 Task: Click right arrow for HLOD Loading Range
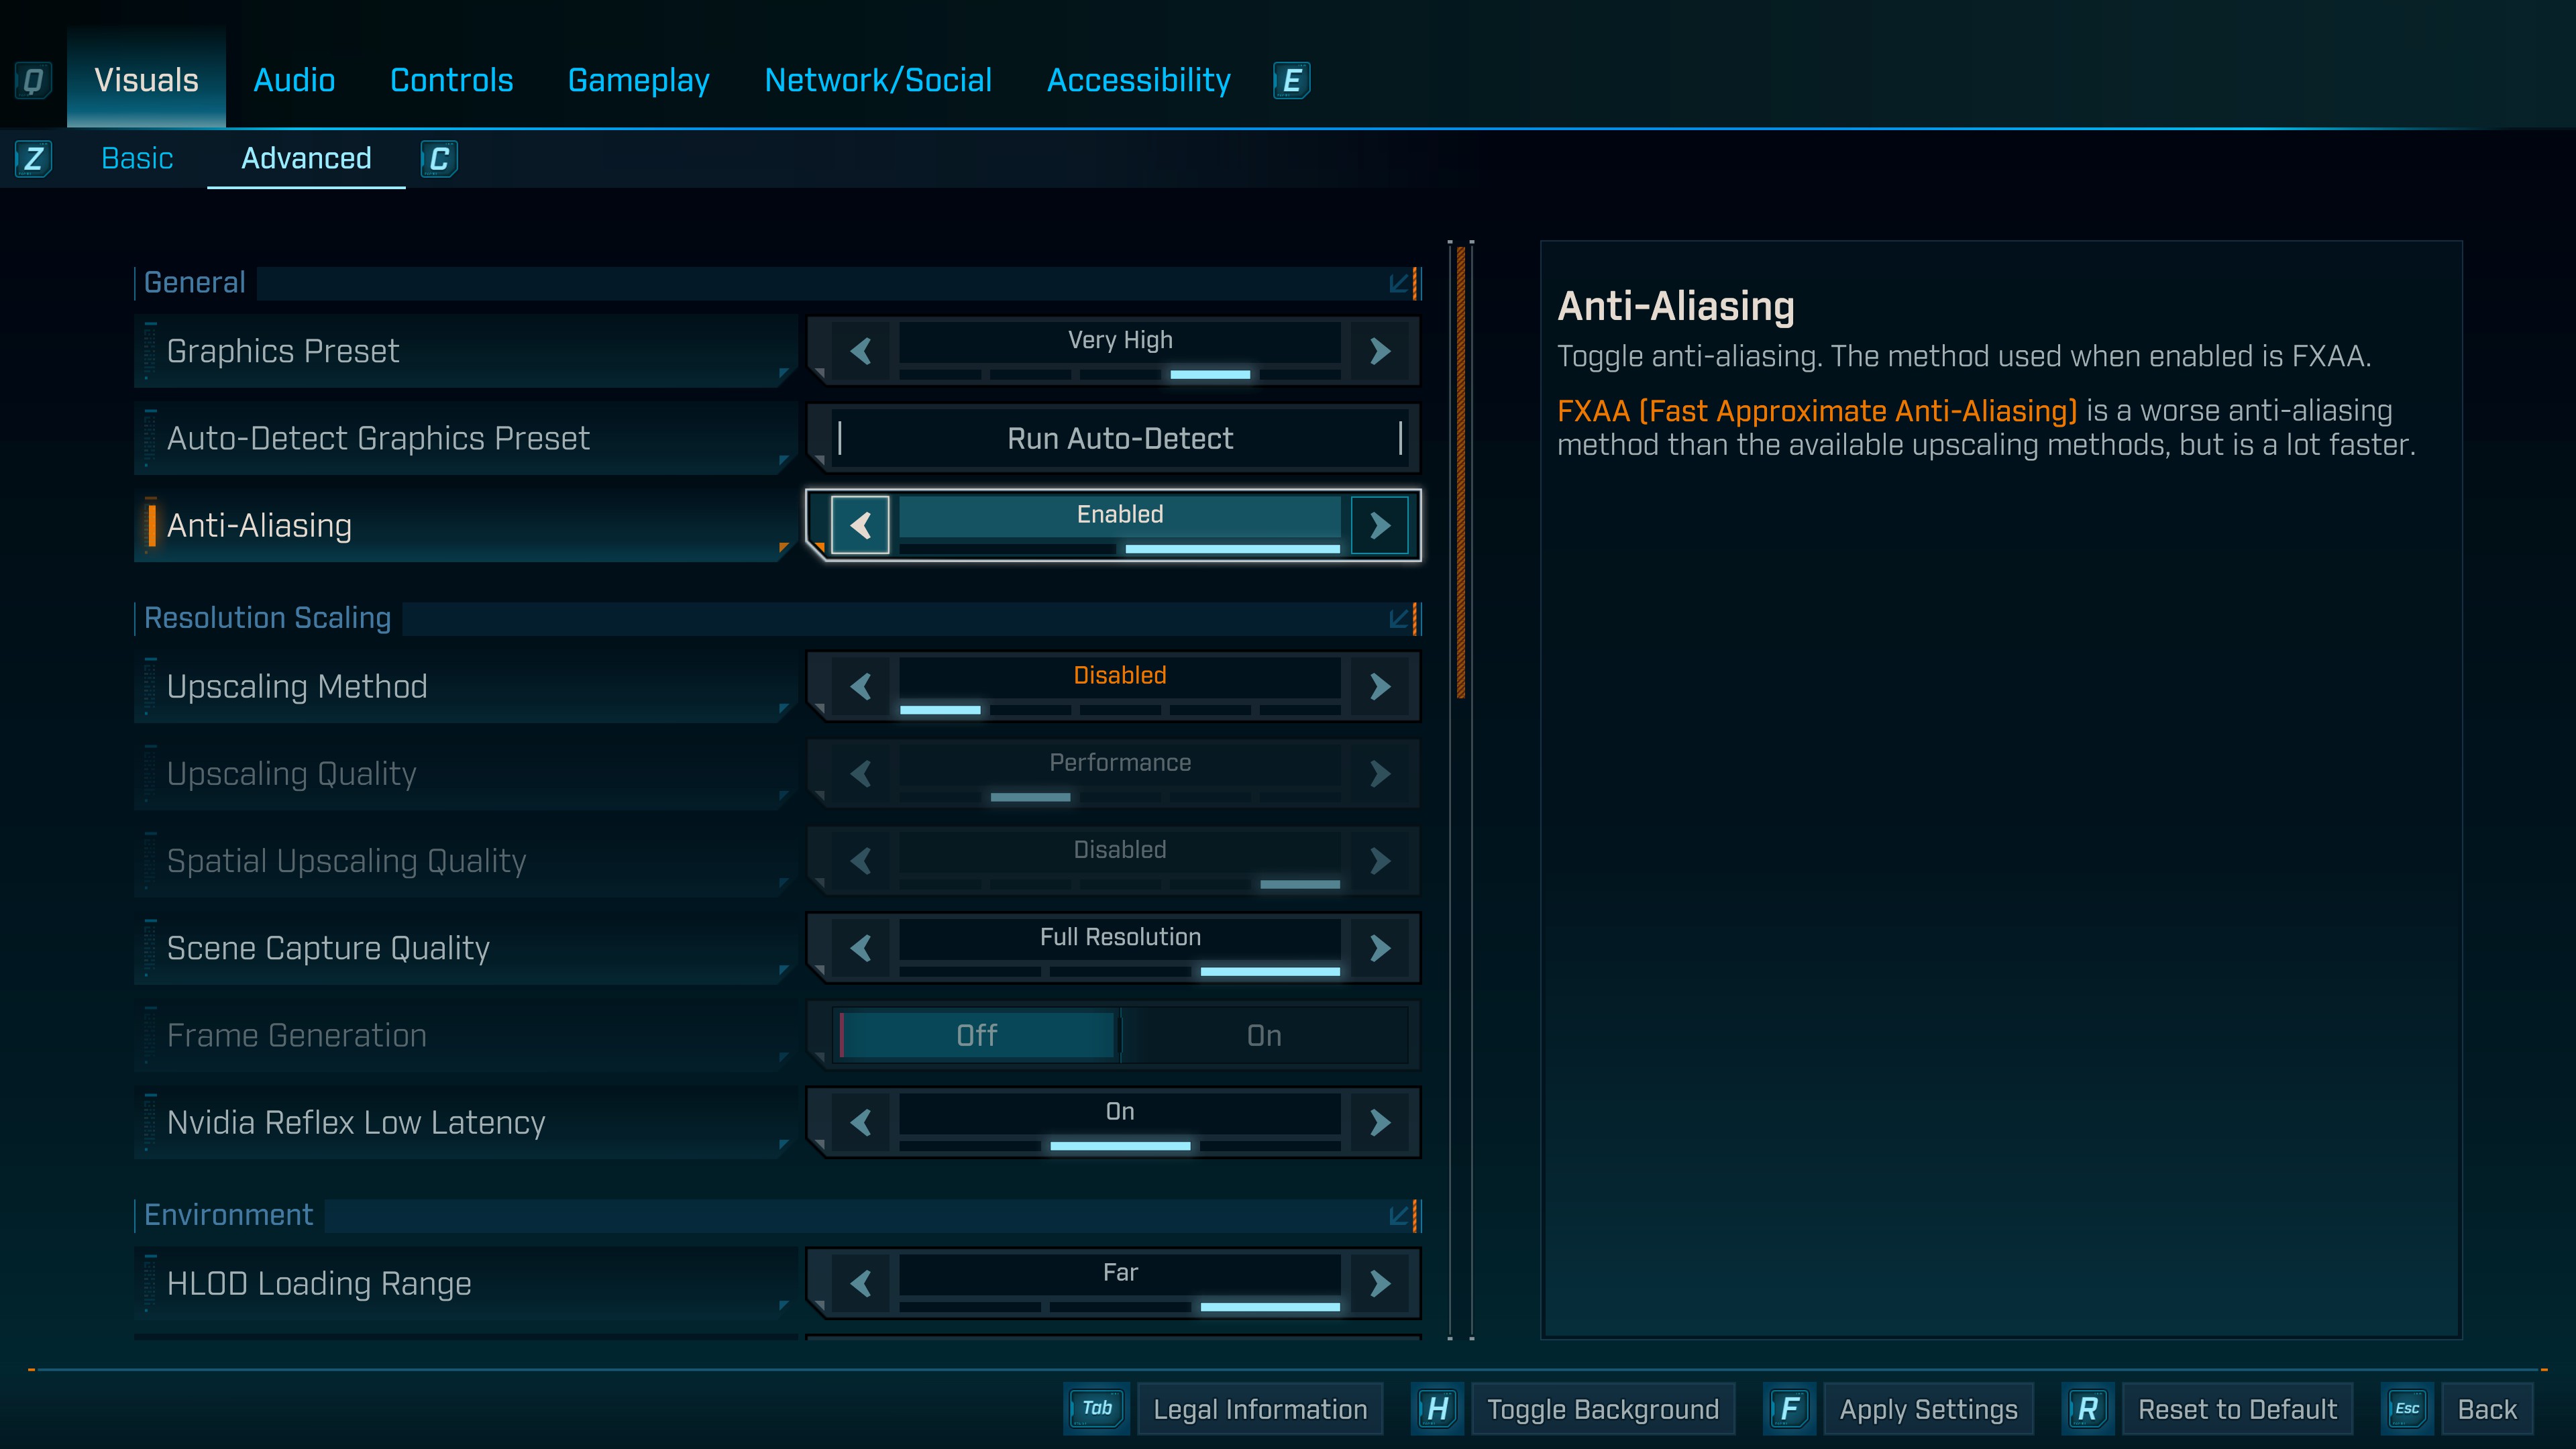[1380, 1283]
